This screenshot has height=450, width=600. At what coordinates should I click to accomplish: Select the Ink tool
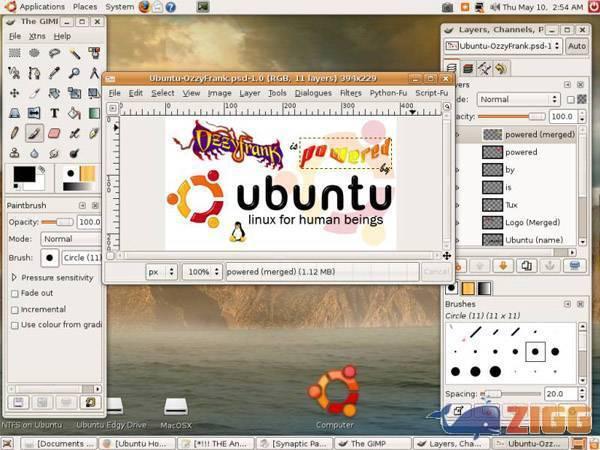(x=94, y=133)
